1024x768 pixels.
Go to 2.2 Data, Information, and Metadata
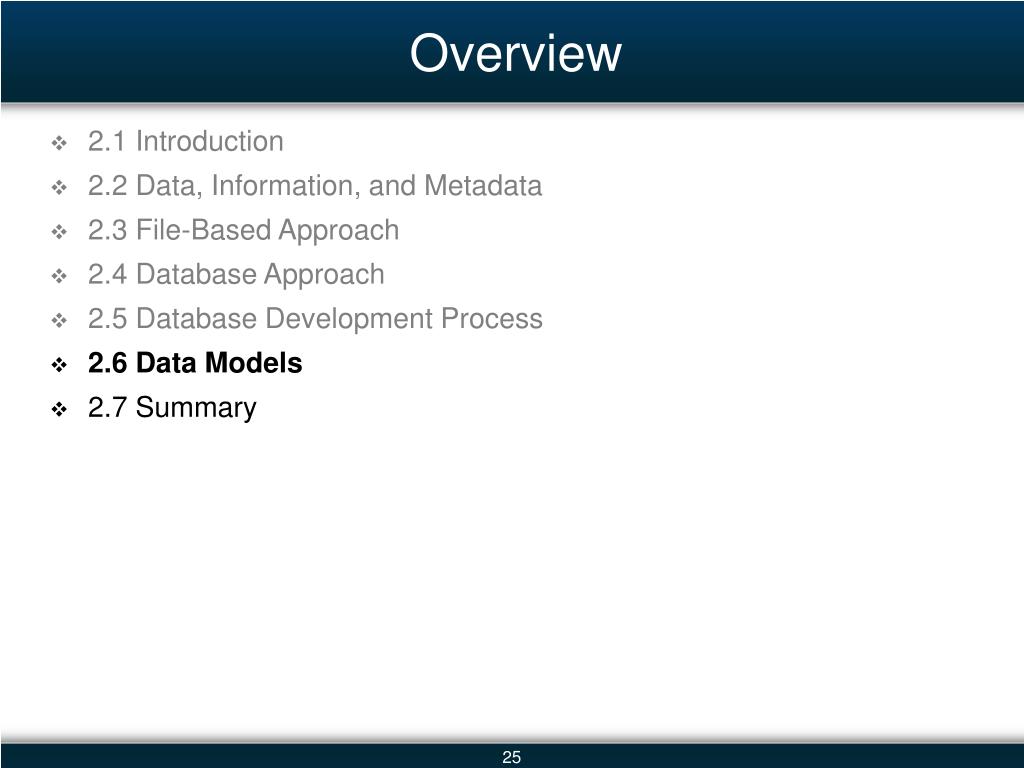pyautogui.click(x=315, y=185)
